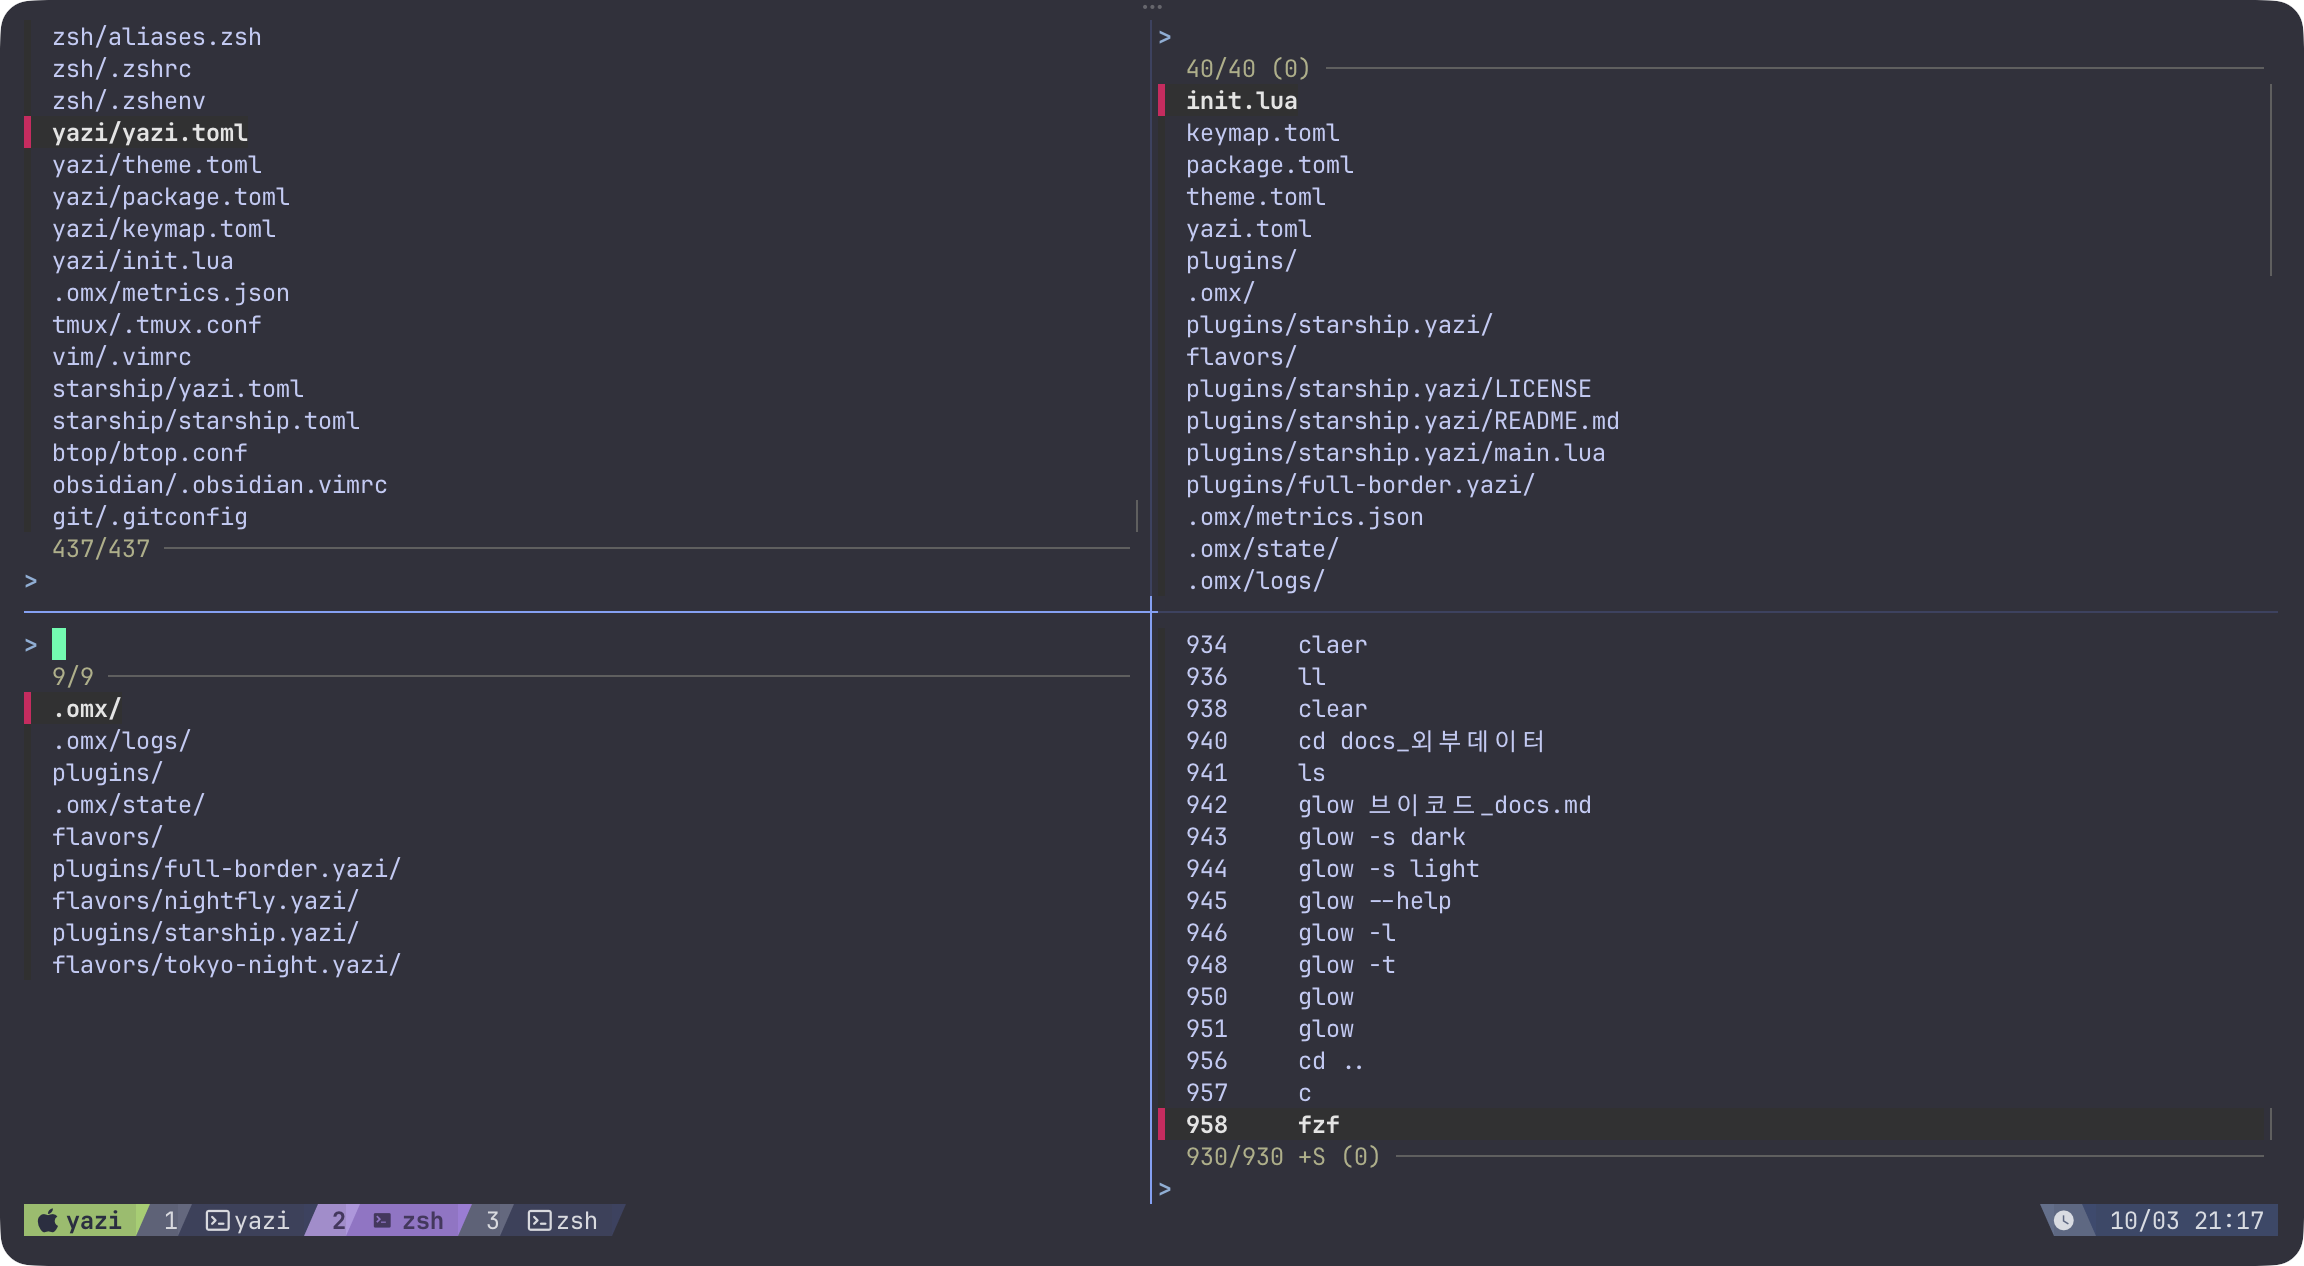Image resolution: width=2304 pixels, height=1266 pixels.
Task: Click the 930/930 +S match counter
Action: 1255,1157
